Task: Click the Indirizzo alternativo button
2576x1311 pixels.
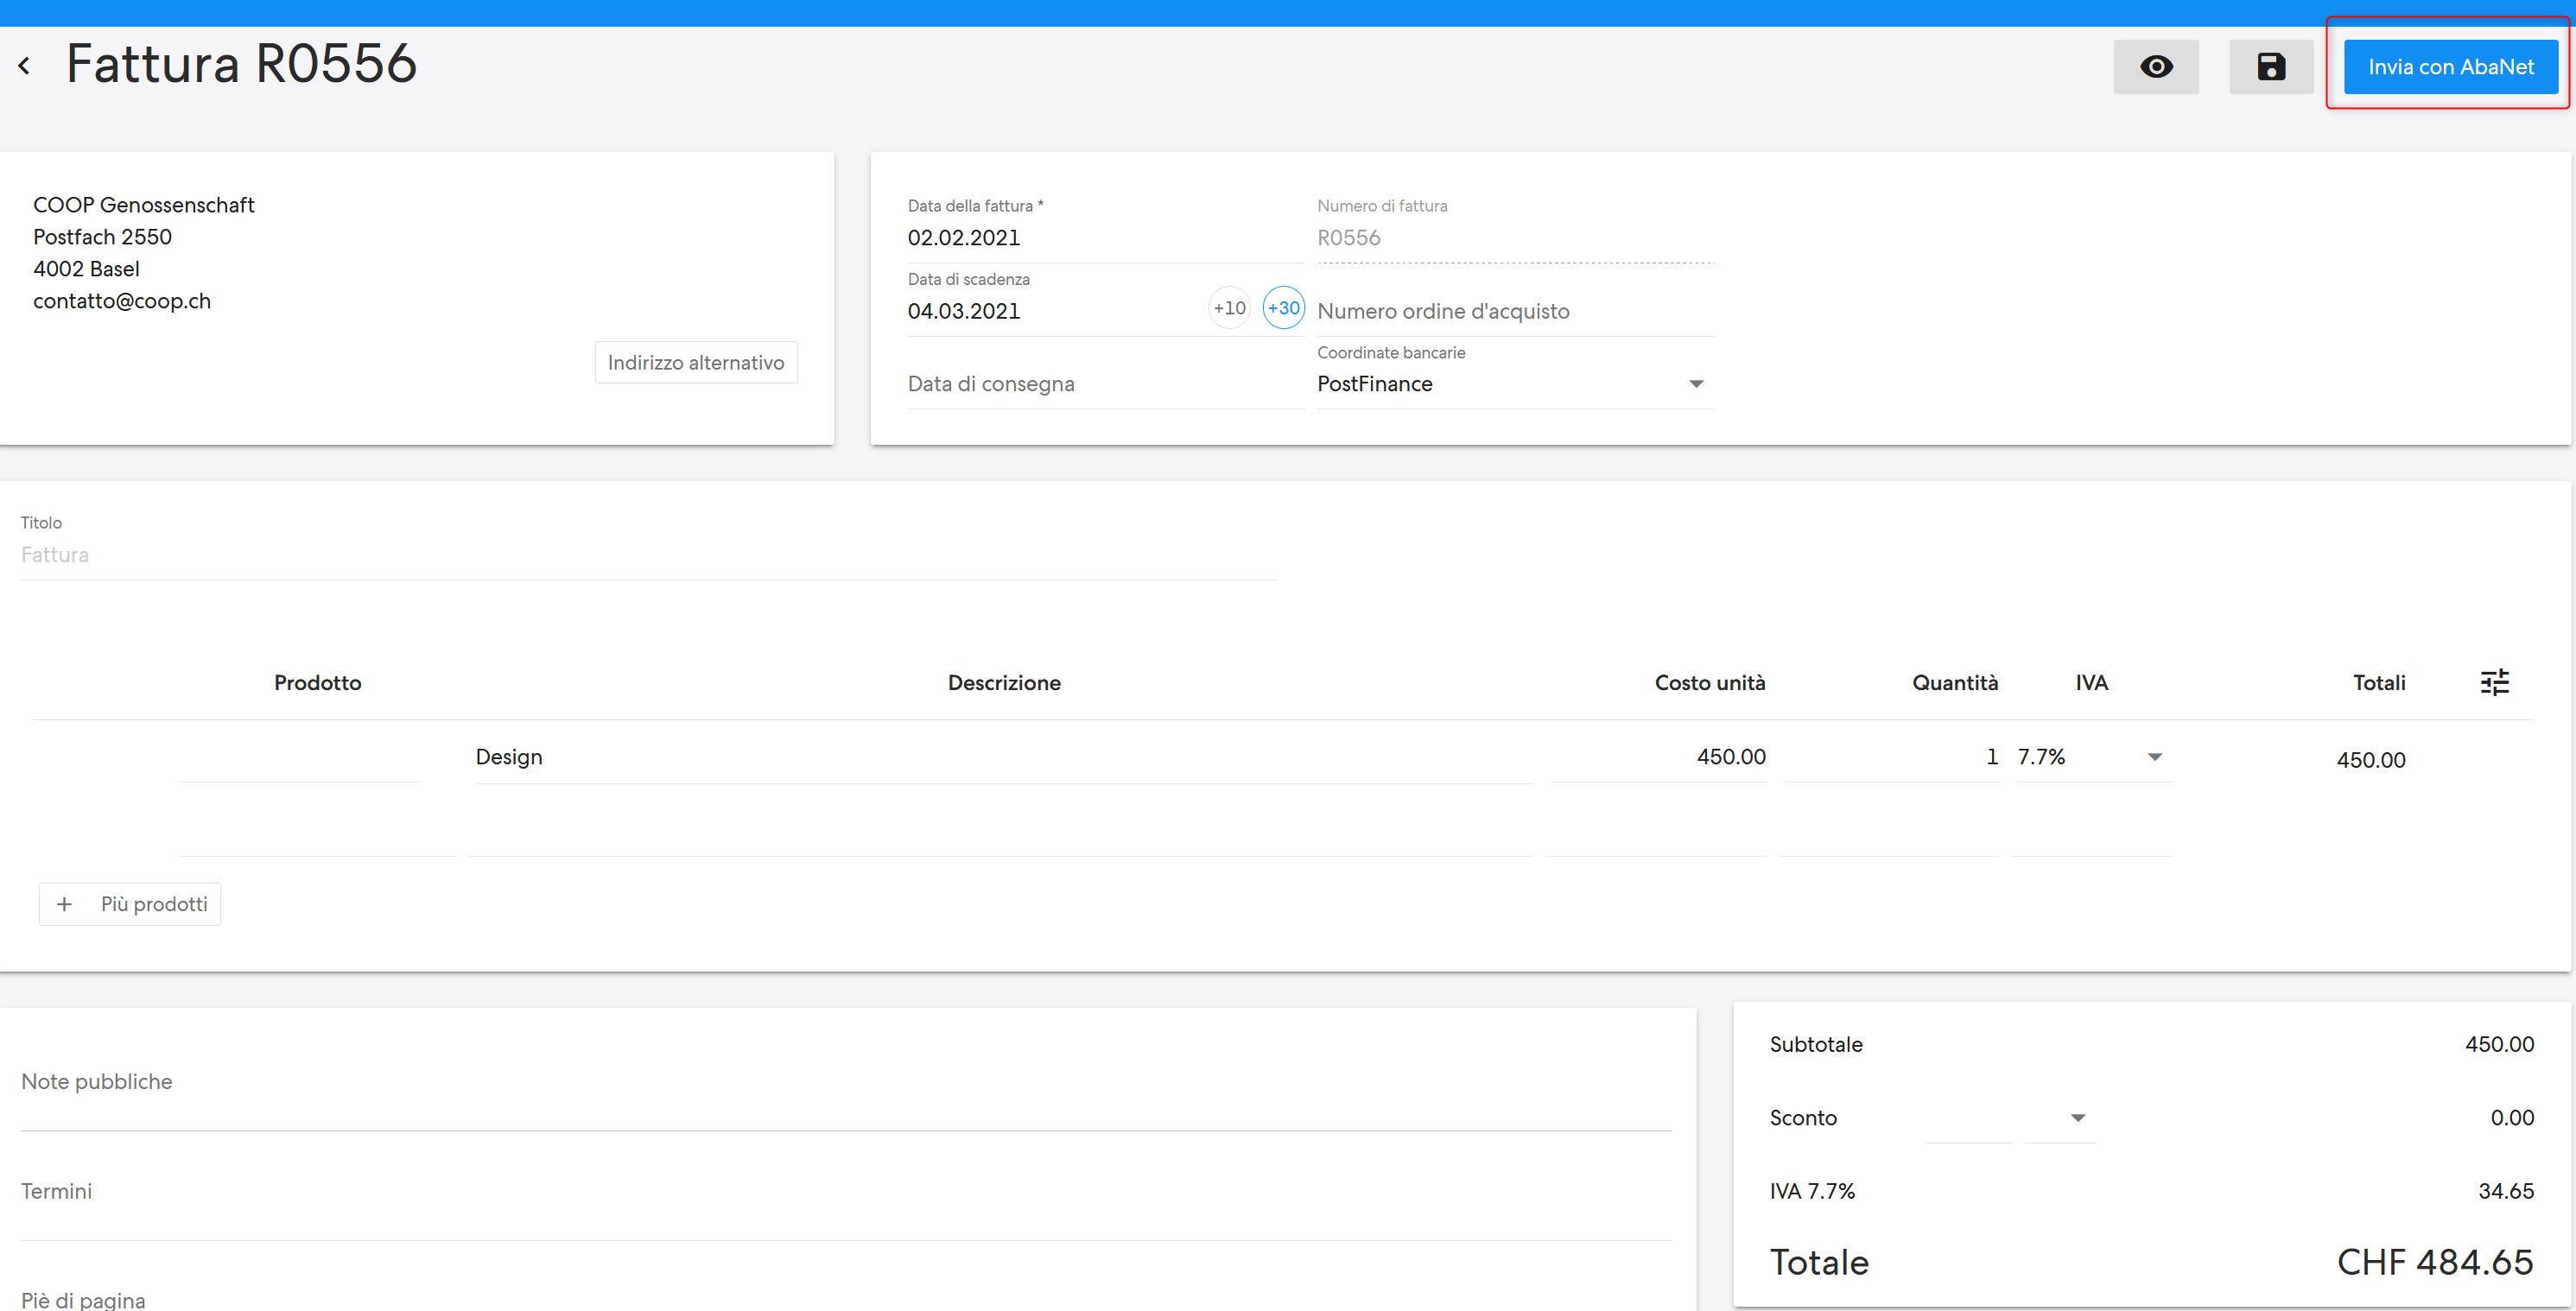Action: 696,362
